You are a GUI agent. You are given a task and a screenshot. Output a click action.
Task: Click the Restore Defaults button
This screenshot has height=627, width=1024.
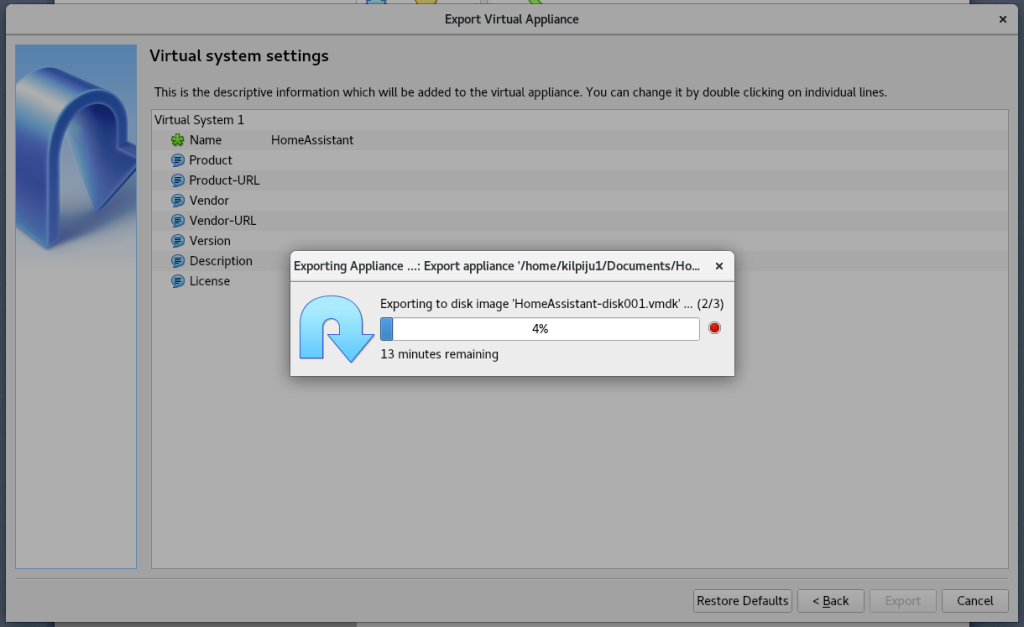pyautogui.click(x=743, y=601)
